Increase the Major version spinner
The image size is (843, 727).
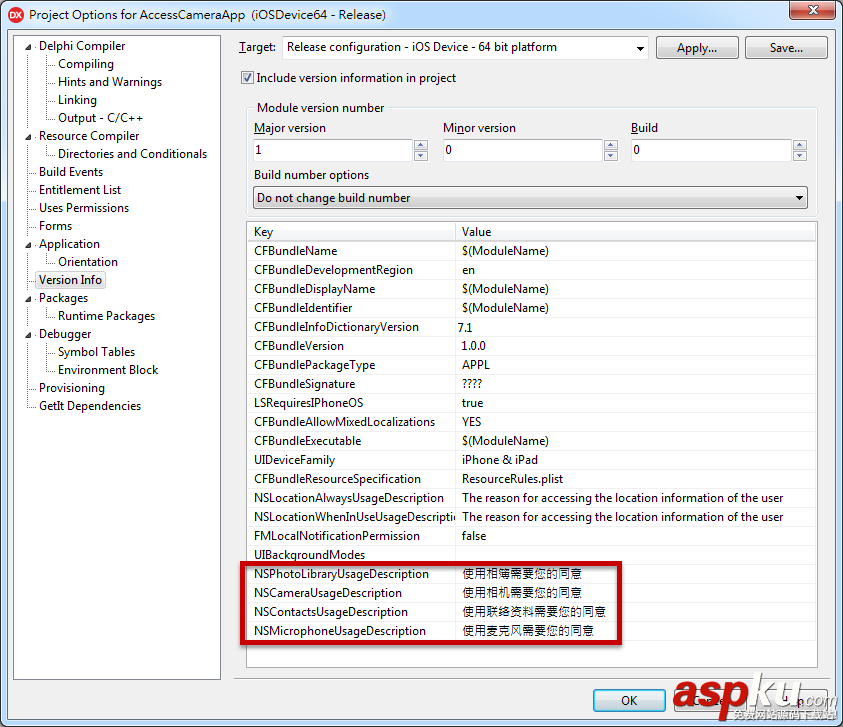[x=421, y=145]
